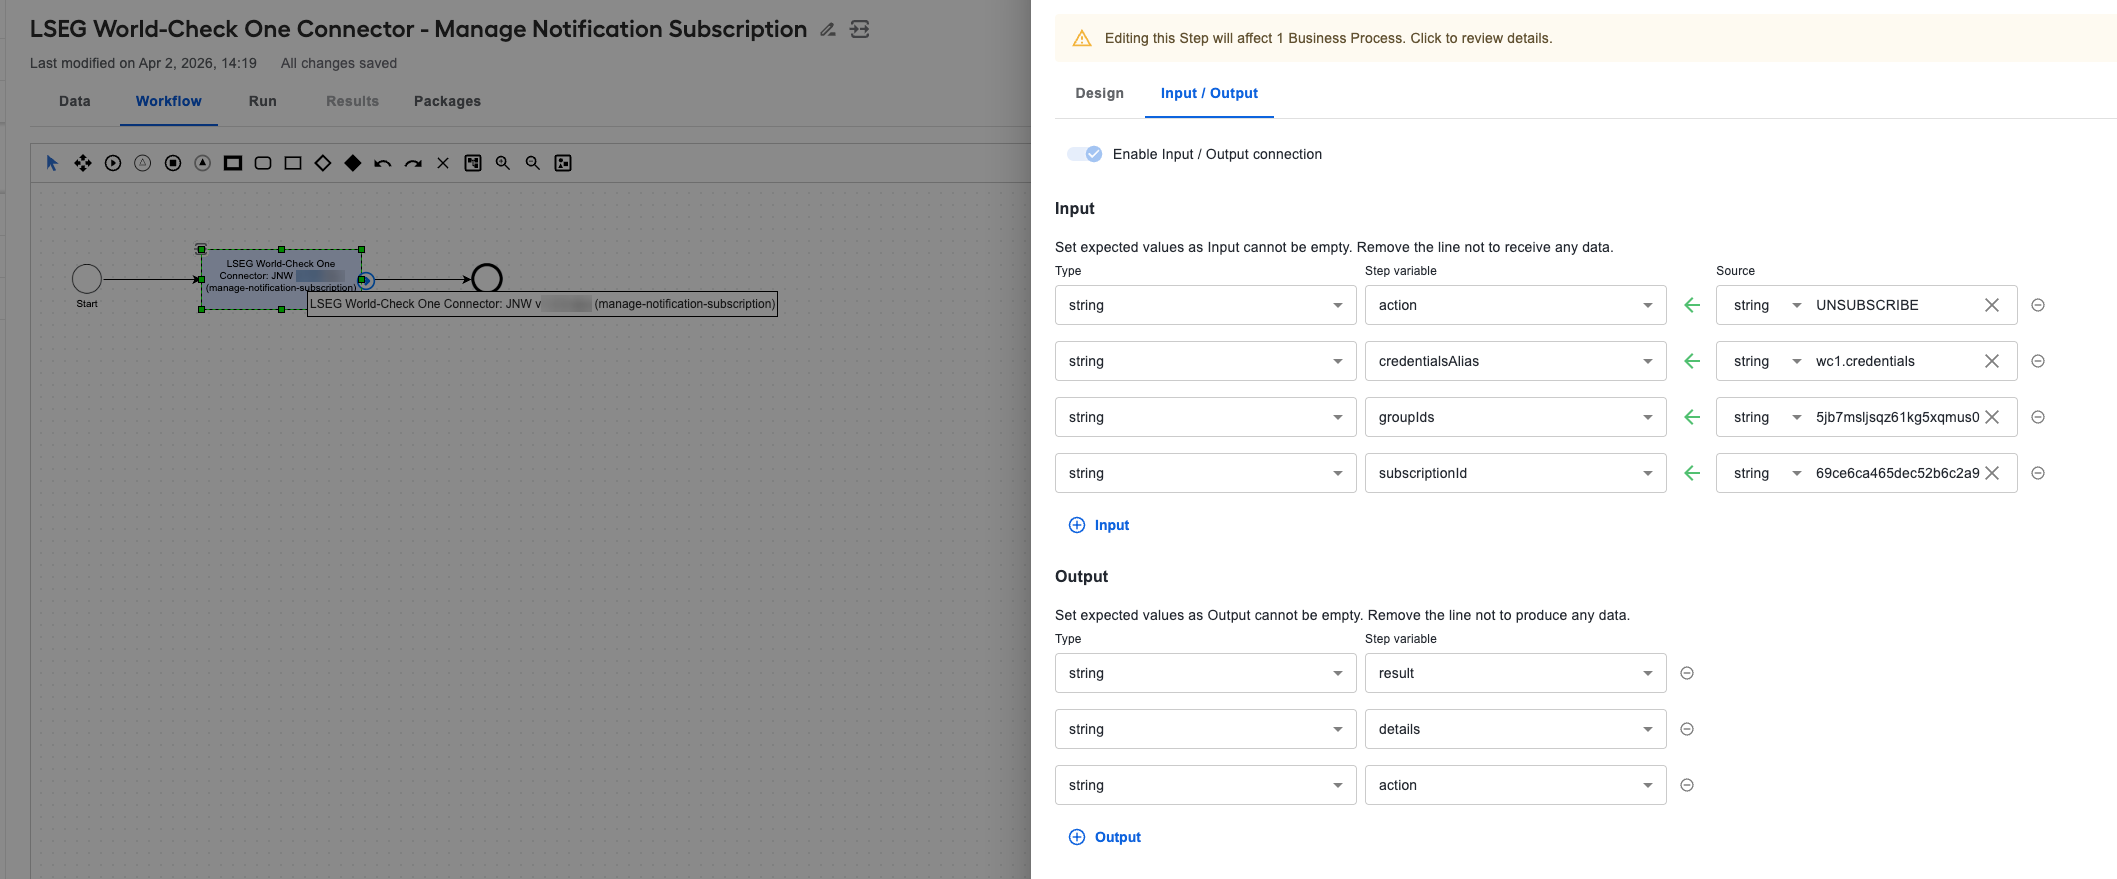2117x879 pixels.
Task: Open step variable dropdown for action input
Action: click(x=1515, y=305)
